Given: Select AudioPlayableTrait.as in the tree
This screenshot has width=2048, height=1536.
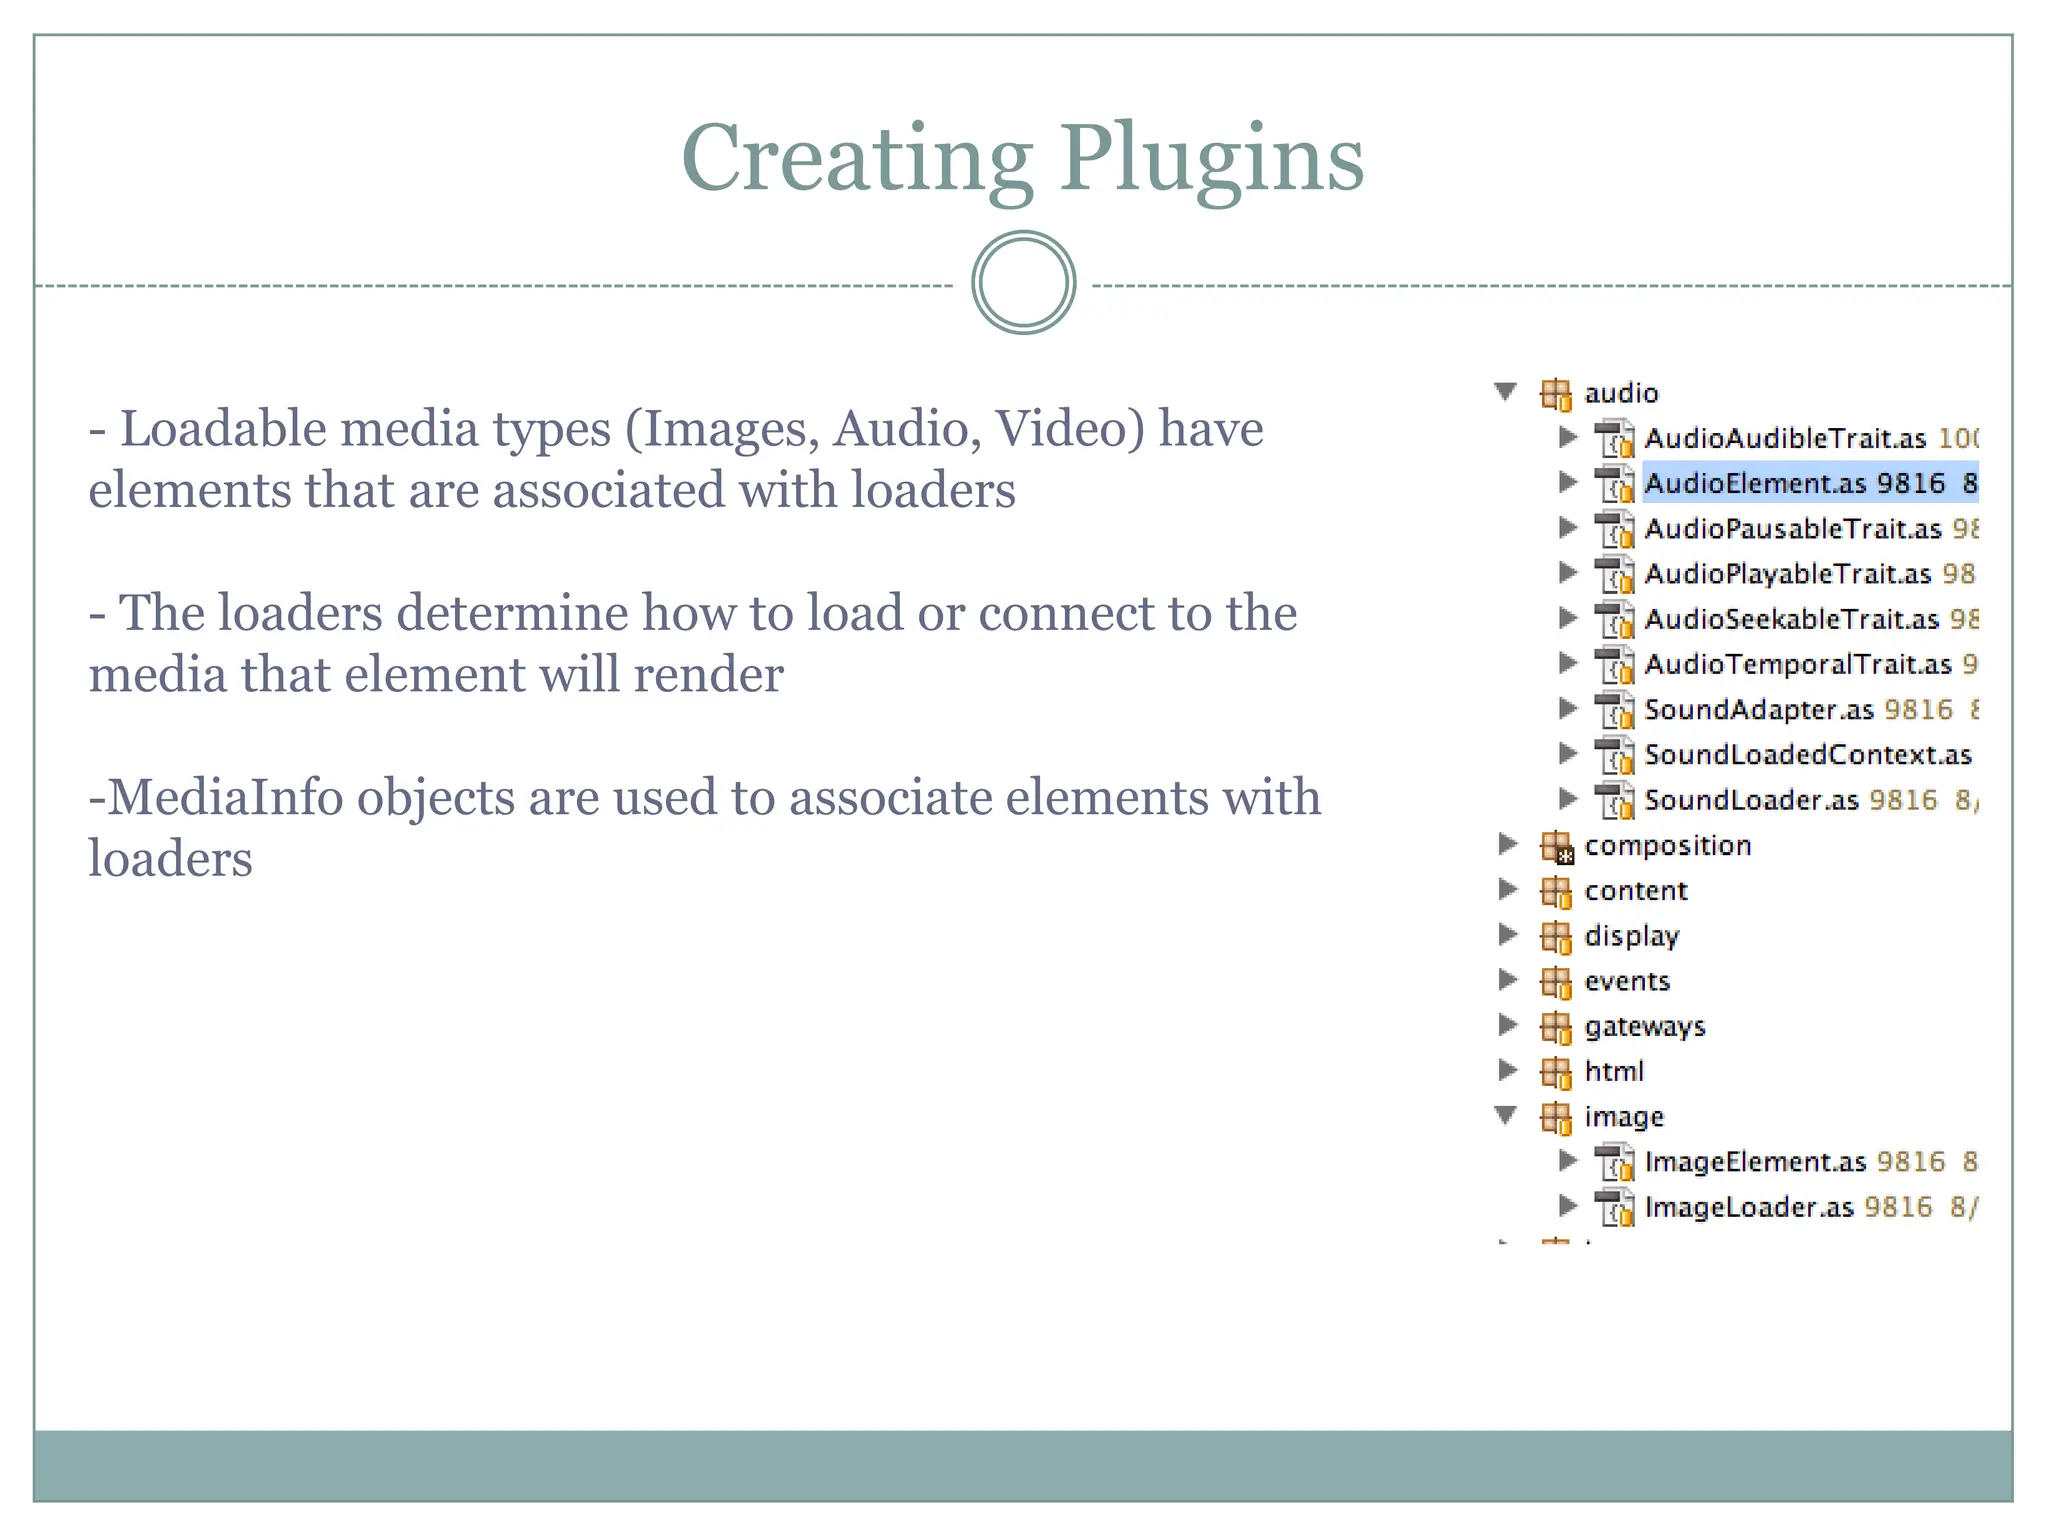Looking at the screenshot, I should click(x=1788, y=574).
